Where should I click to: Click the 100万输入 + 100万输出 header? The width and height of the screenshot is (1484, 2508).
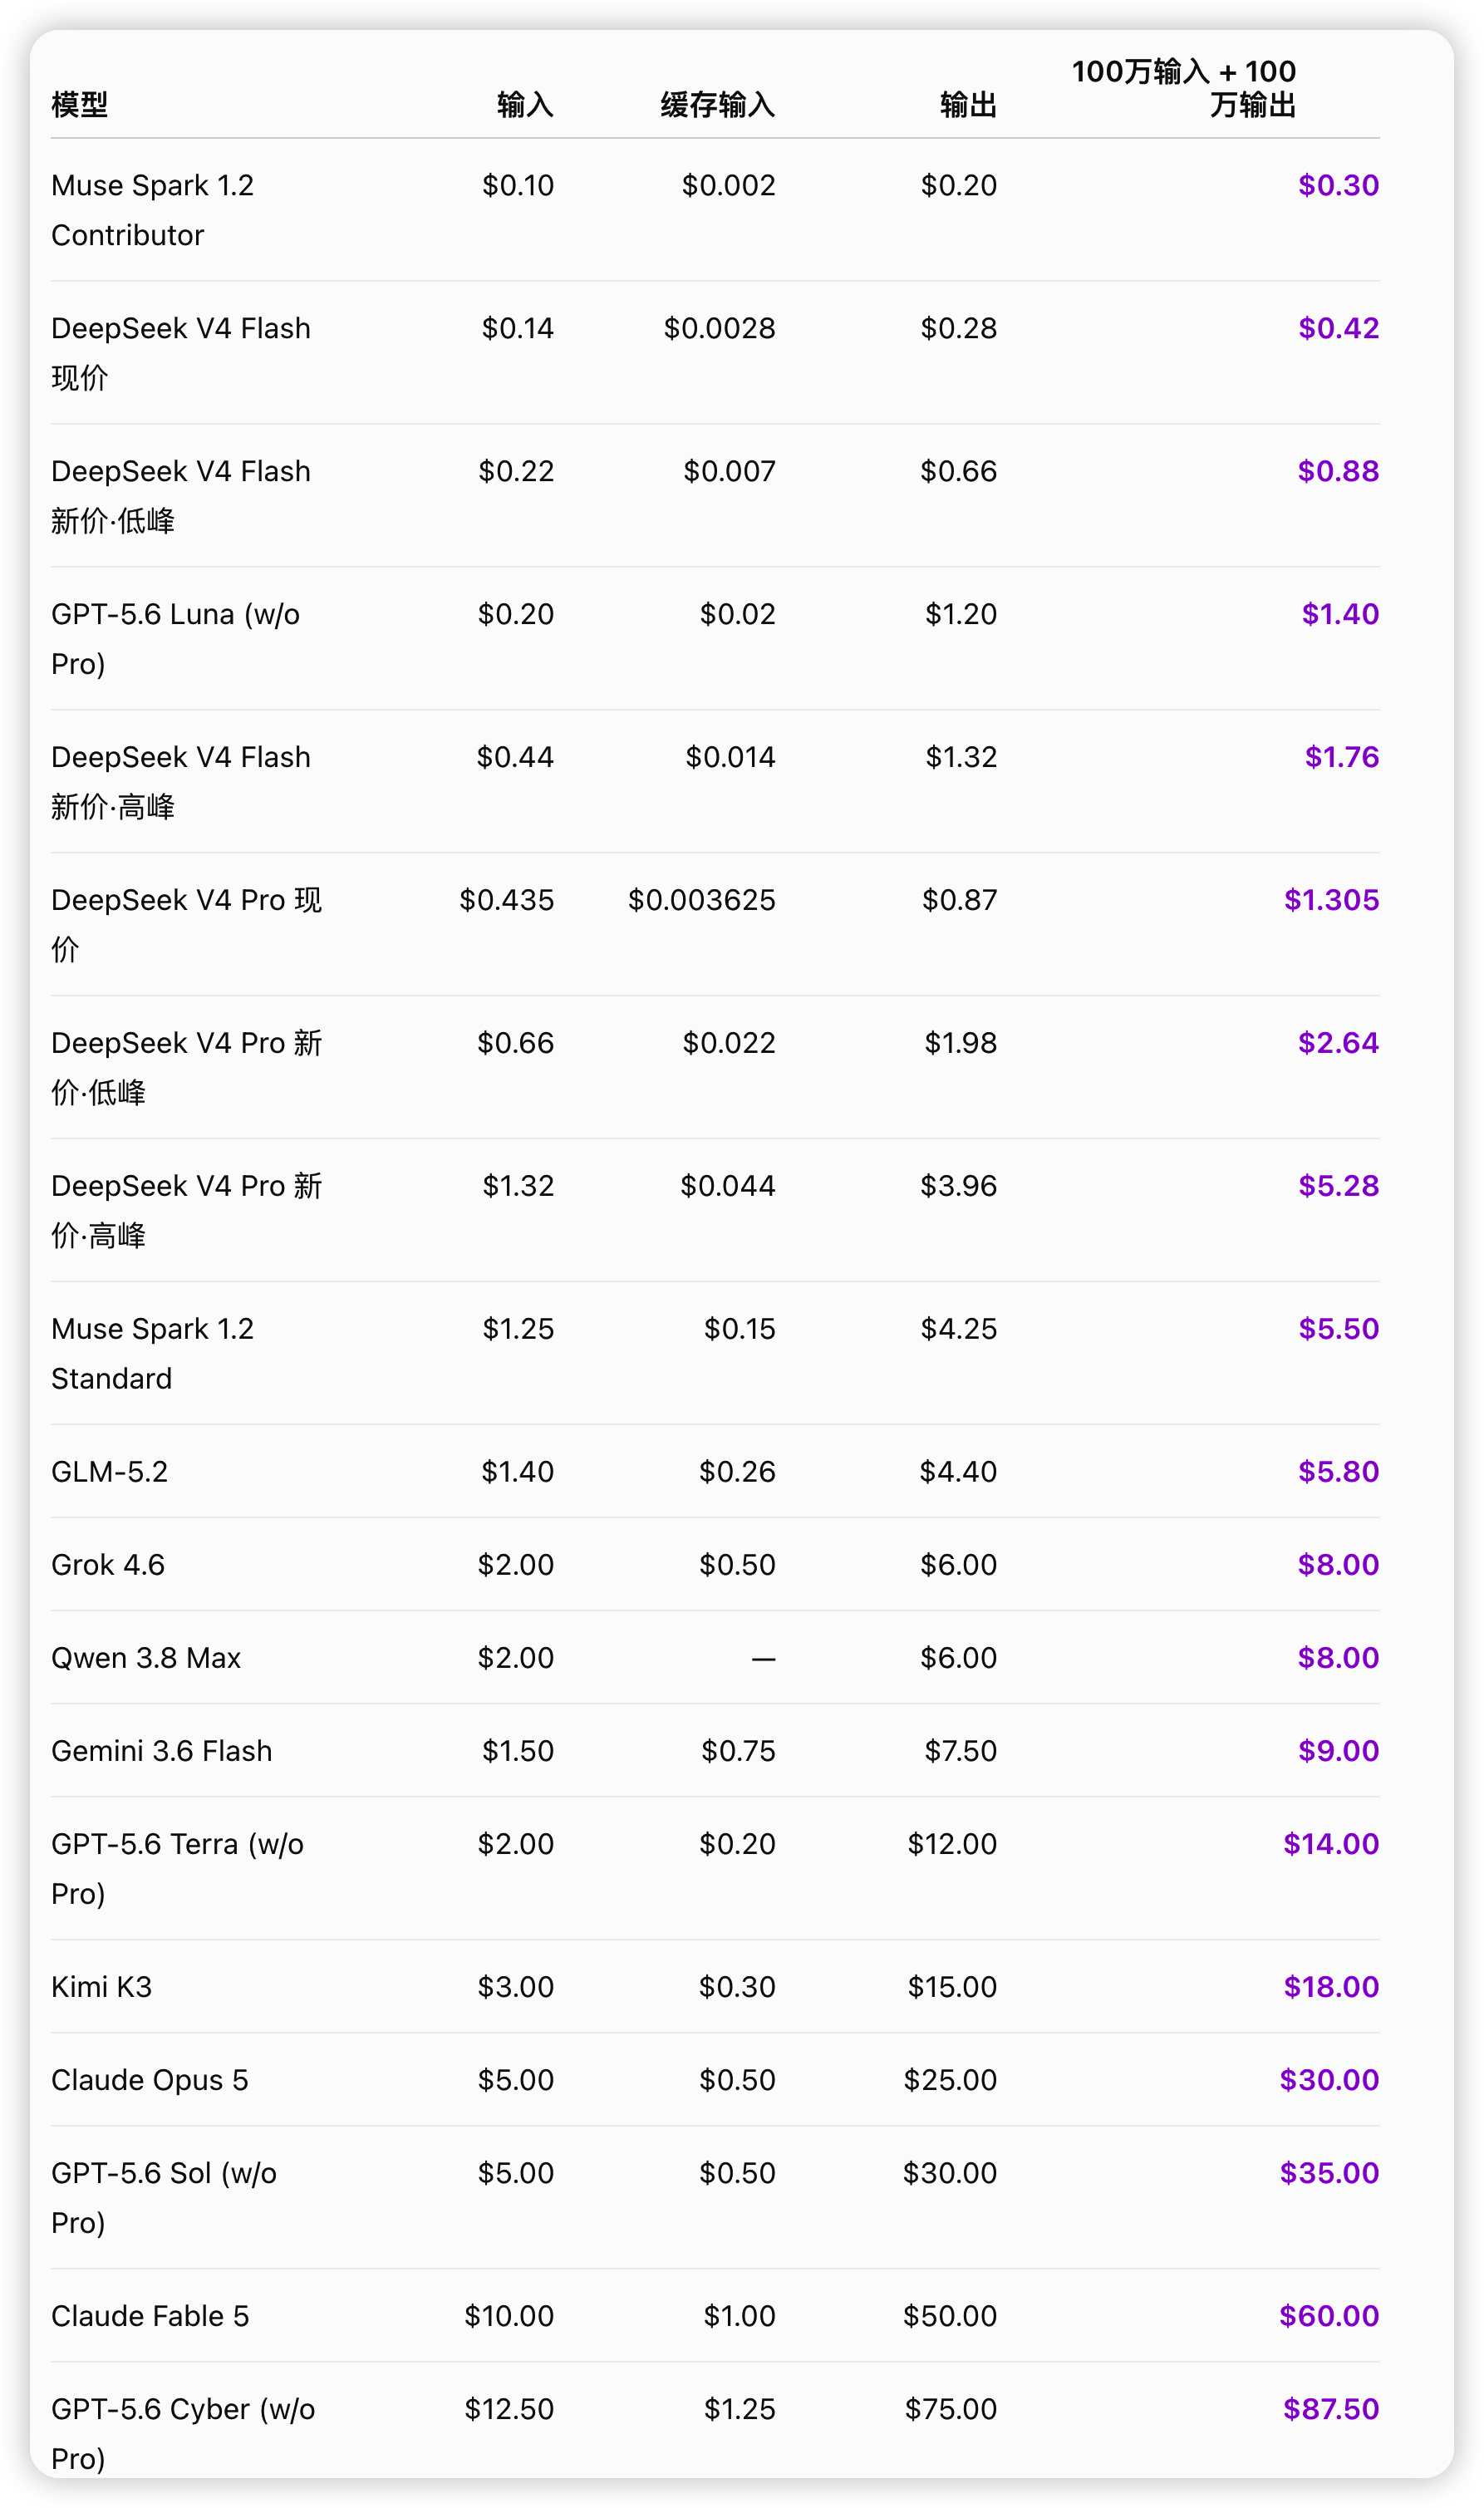click(x=1183, y=88)
